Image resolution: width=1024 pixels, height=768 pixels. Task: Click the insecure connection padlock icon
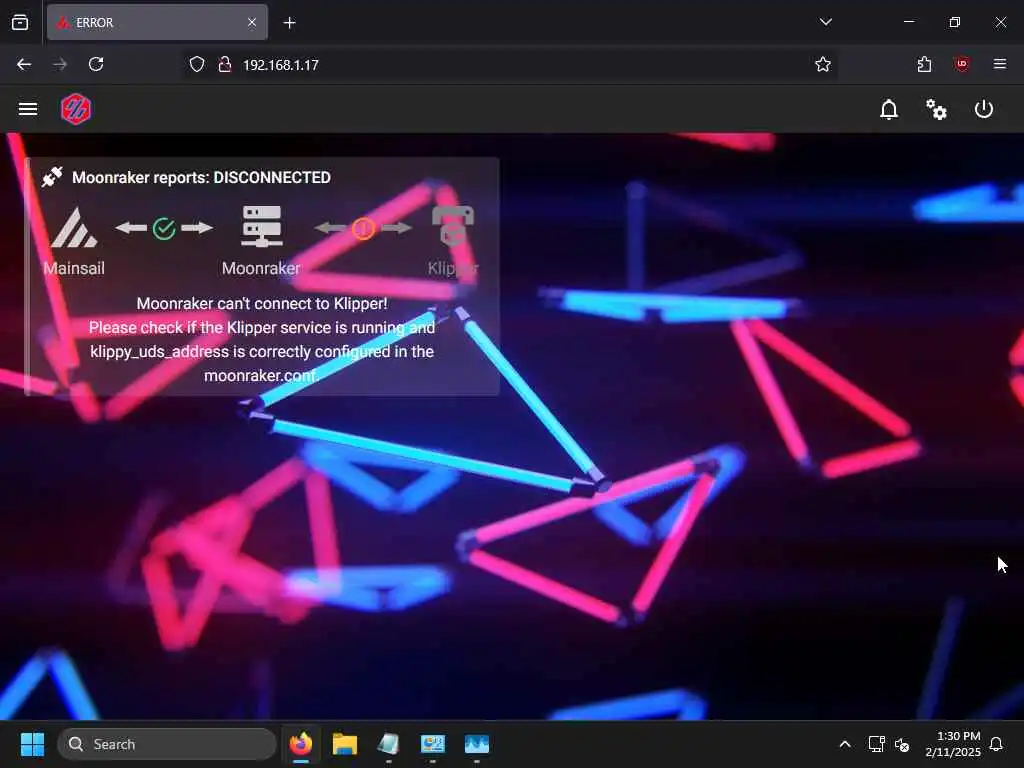point(225,65)
